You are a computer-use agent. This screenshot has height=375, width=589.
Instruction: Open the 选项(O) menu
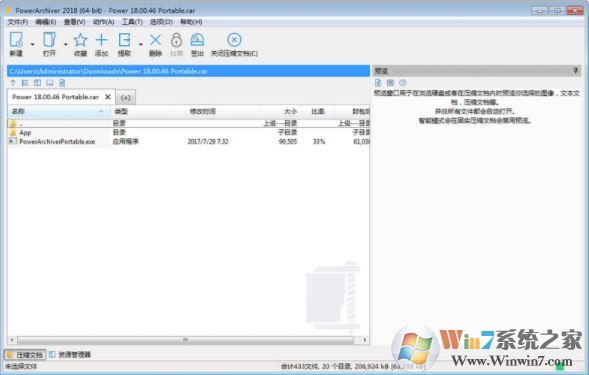[162, 22]
